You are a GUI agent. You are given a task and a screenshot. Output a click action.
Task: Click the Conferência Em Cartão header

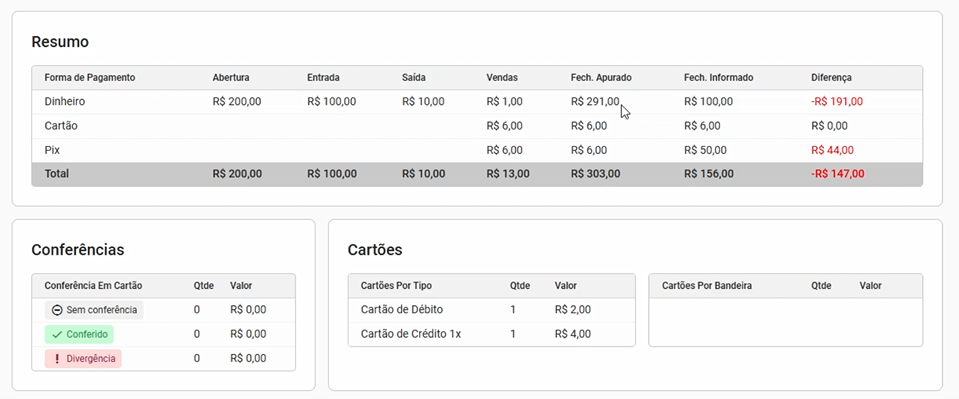93,286
